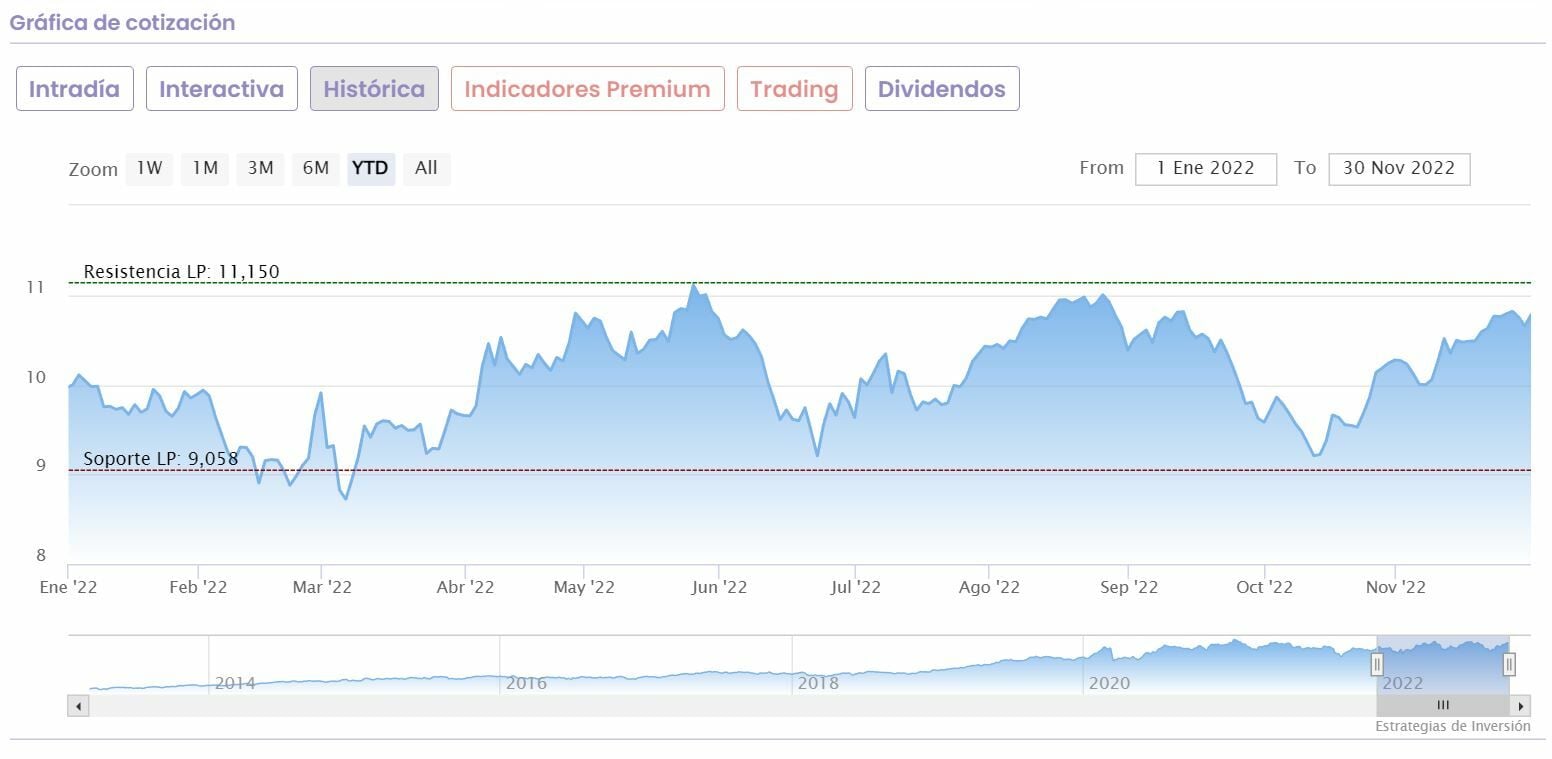1552x759 pixels.
Task: Choose the 6M zoom range
Action: point(315,168)
